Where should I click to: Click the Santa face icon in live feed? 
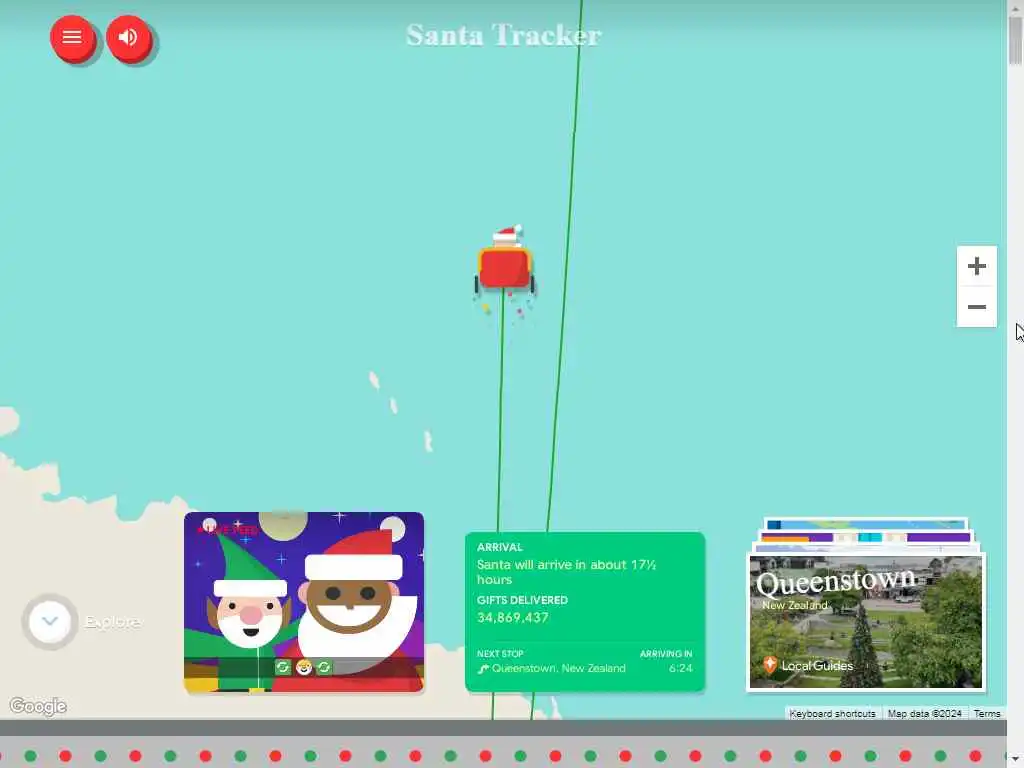(303, 667)
